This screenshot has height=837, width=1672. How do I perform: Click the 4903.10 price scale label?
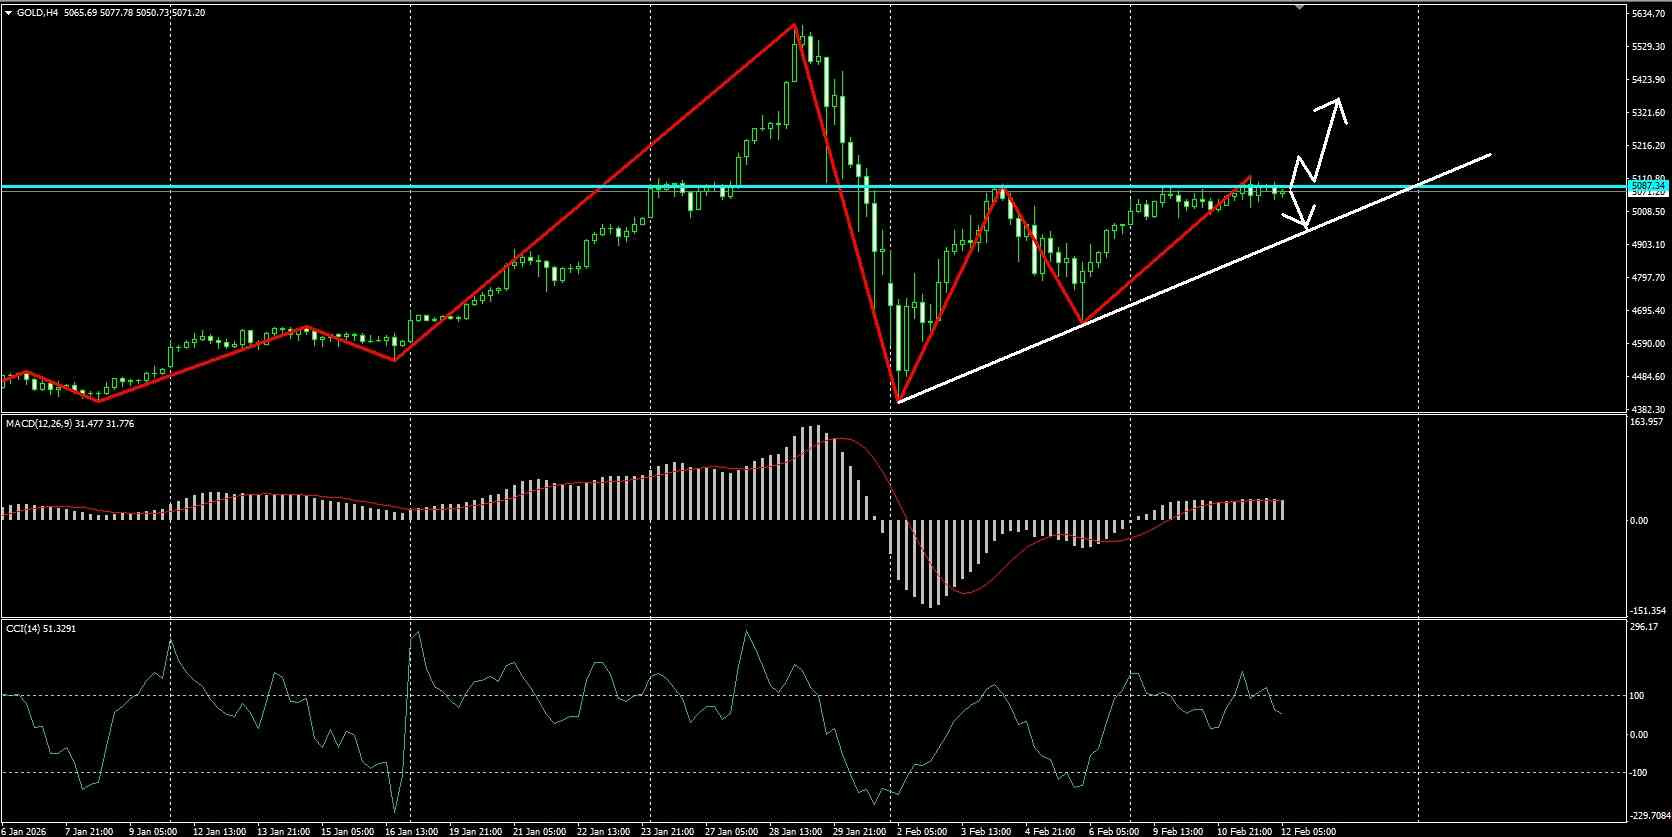[1648, 245]
